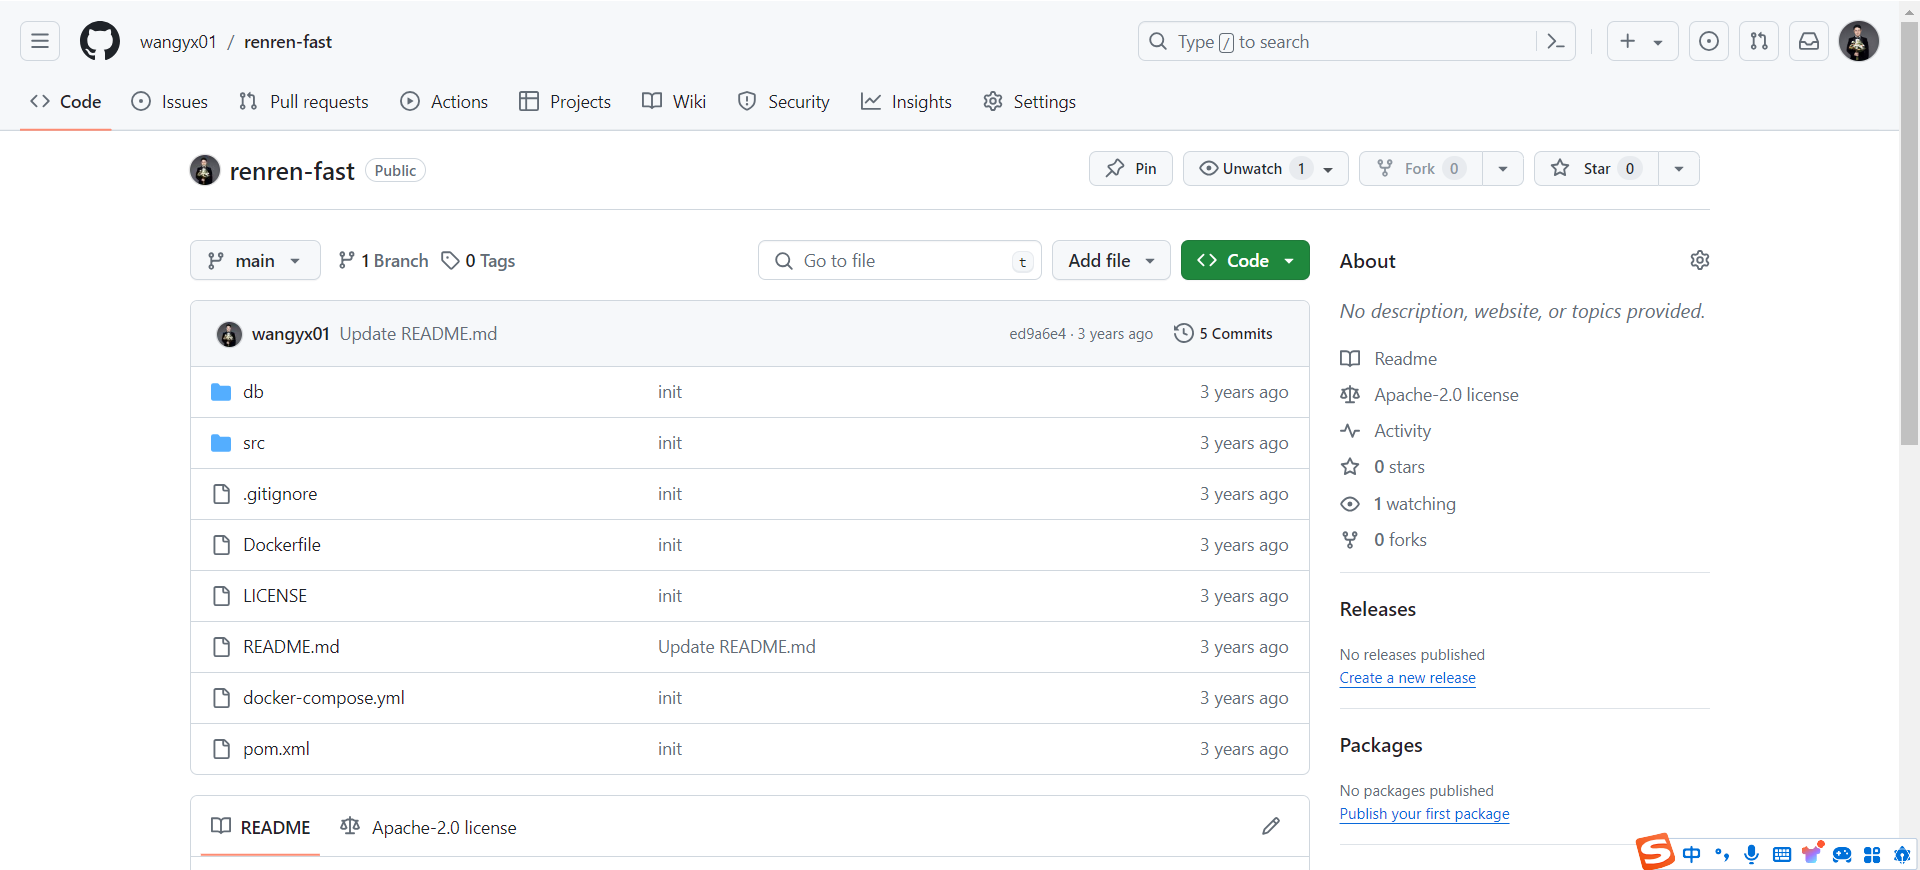
Task: Switch to the Security tab
Action: coord(784,102)
